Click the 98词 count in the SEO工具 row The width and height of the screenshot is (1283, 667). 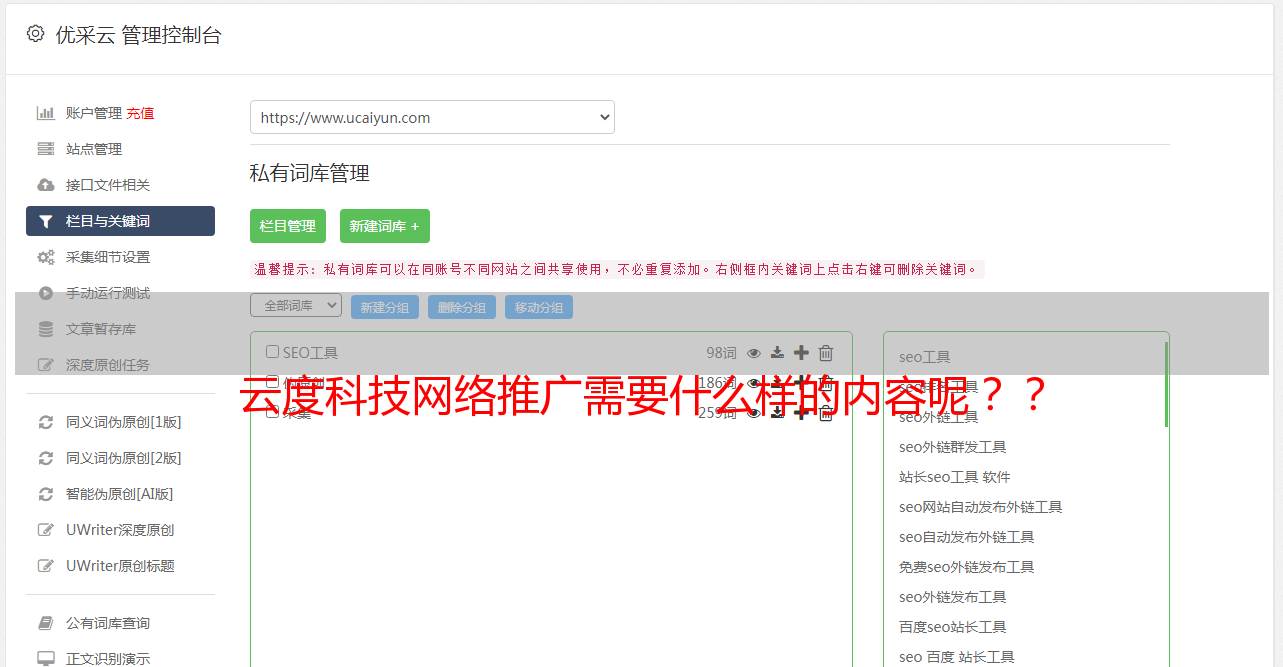click(x=721, y=352)
